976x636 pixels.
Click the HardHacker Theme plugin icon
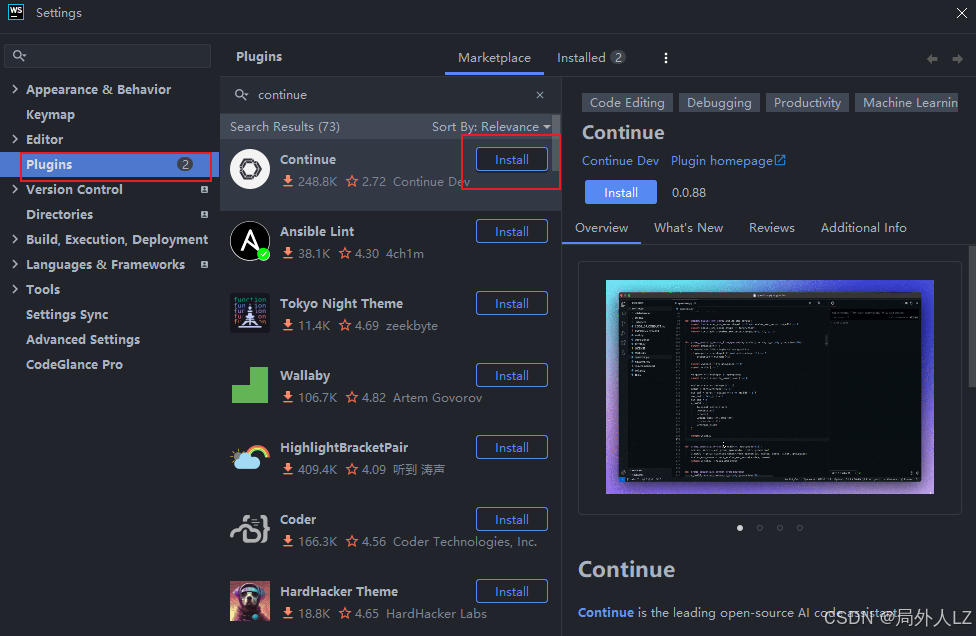(x=250, y=601)
